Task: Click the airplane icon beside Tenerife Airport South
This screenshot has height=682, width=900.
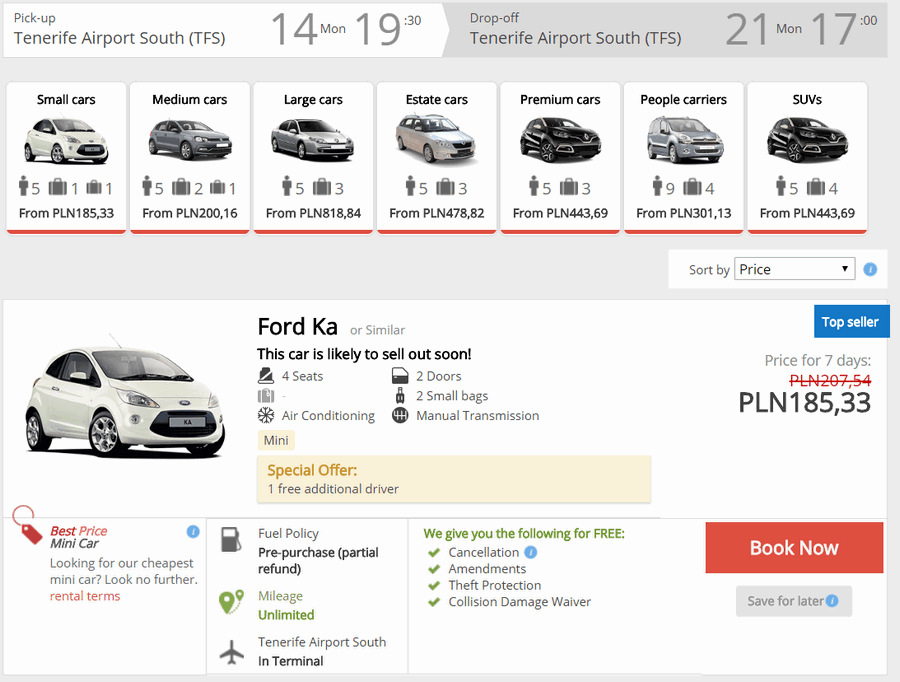Action: tap(231, 653)
